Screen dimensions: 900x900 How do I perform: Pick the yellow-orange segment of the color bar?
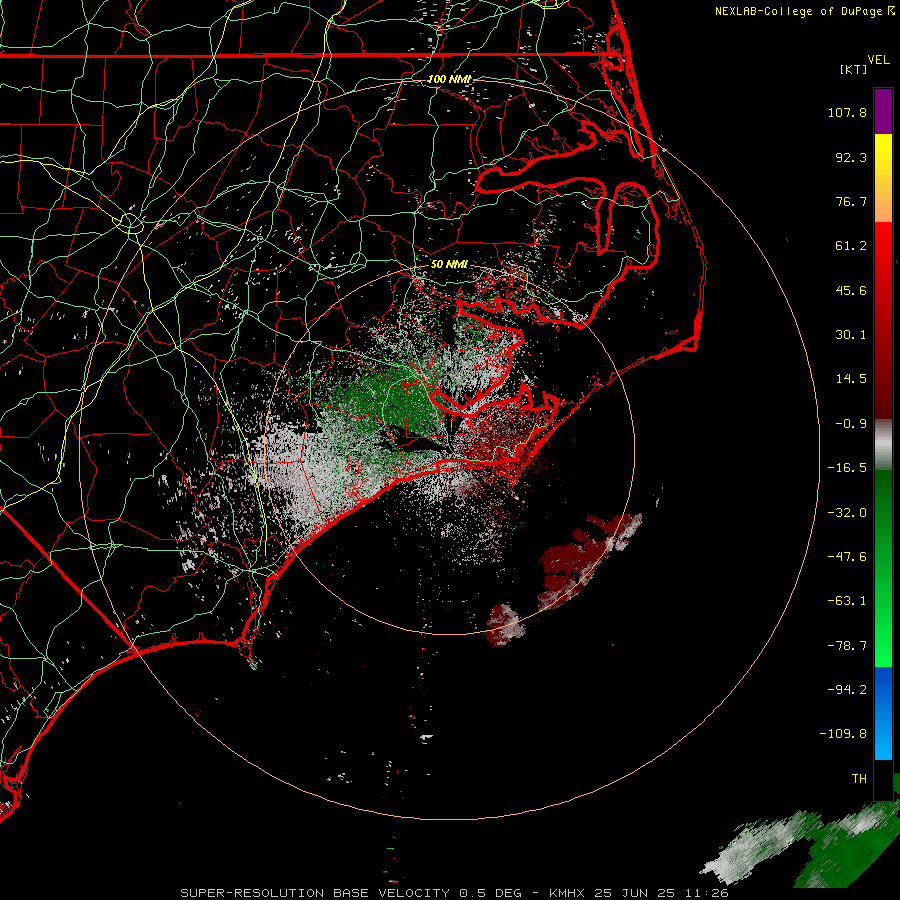[883, 178]
